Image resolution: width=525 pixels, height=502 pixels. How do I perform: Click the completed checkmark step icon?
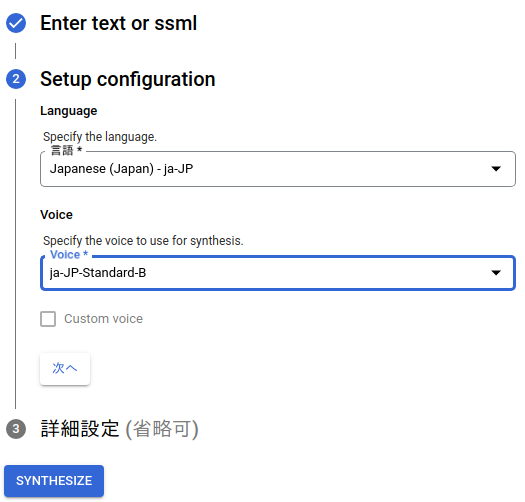point(16,23)
